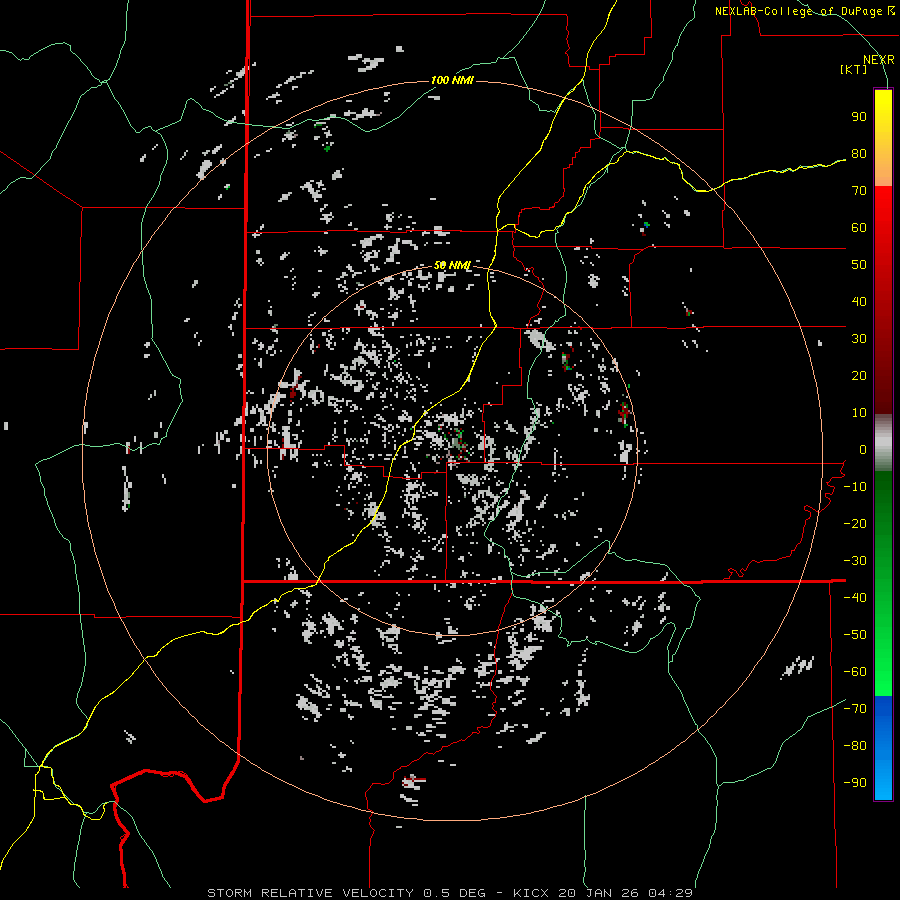Click the -80 knot scale label
Screen dimensions: 900x900
[x=855, y=746]
